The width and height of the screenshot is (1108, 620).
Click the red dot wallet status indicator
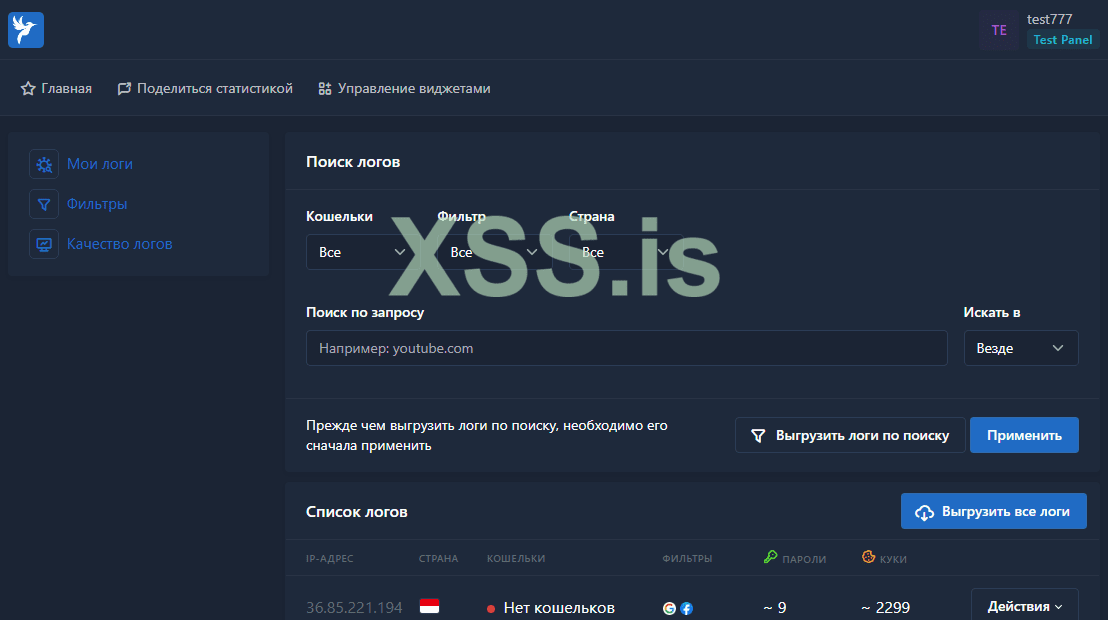pyautogui.click(x=491, y=609)
